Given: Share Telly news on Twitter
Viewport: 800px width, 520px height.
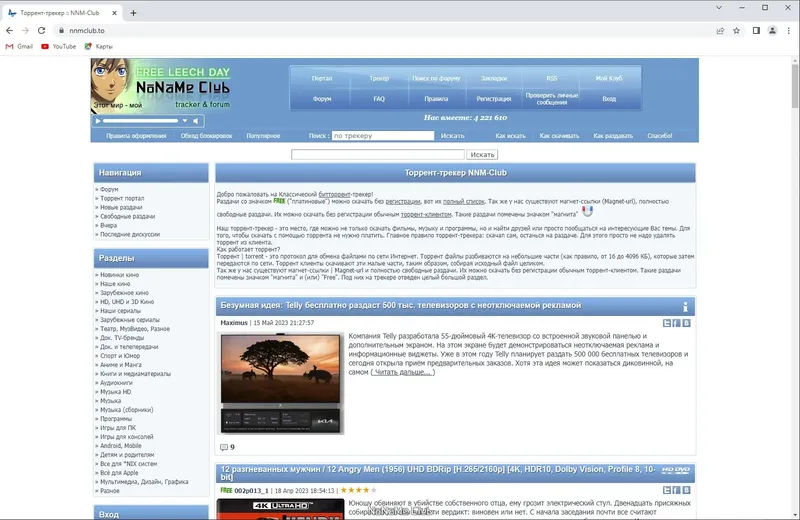Looking at the screenshot, I should coord(667,323).
